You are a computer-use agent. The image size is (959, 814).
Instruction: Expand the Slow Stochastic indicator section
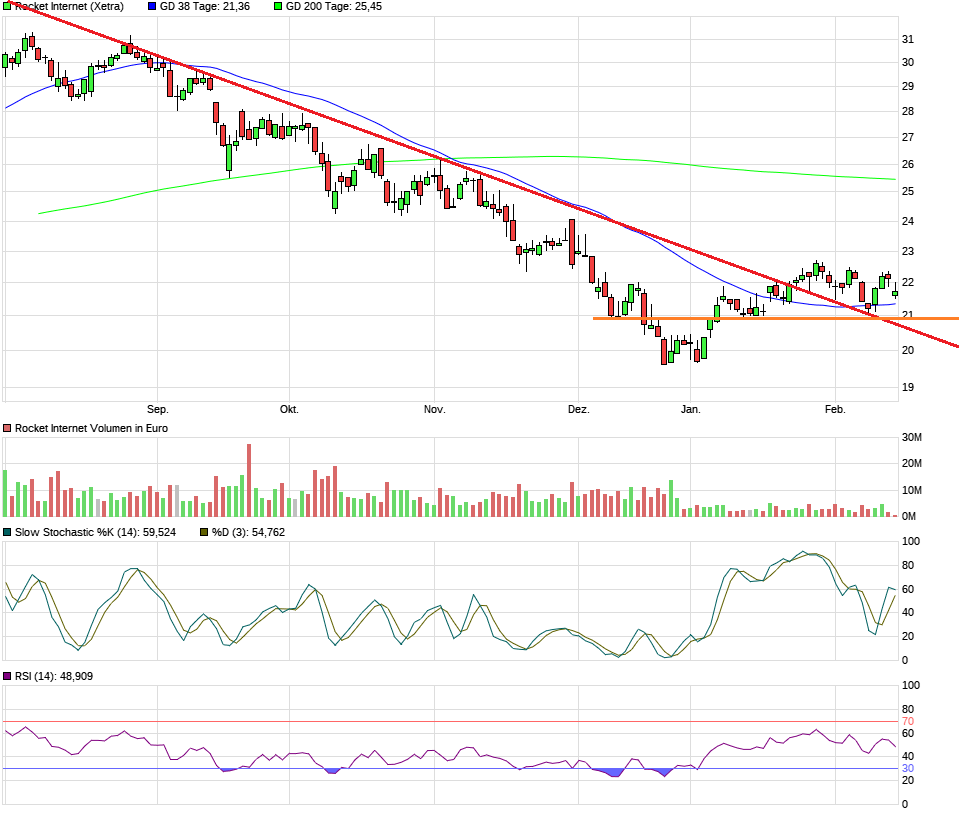pos(7,533)
